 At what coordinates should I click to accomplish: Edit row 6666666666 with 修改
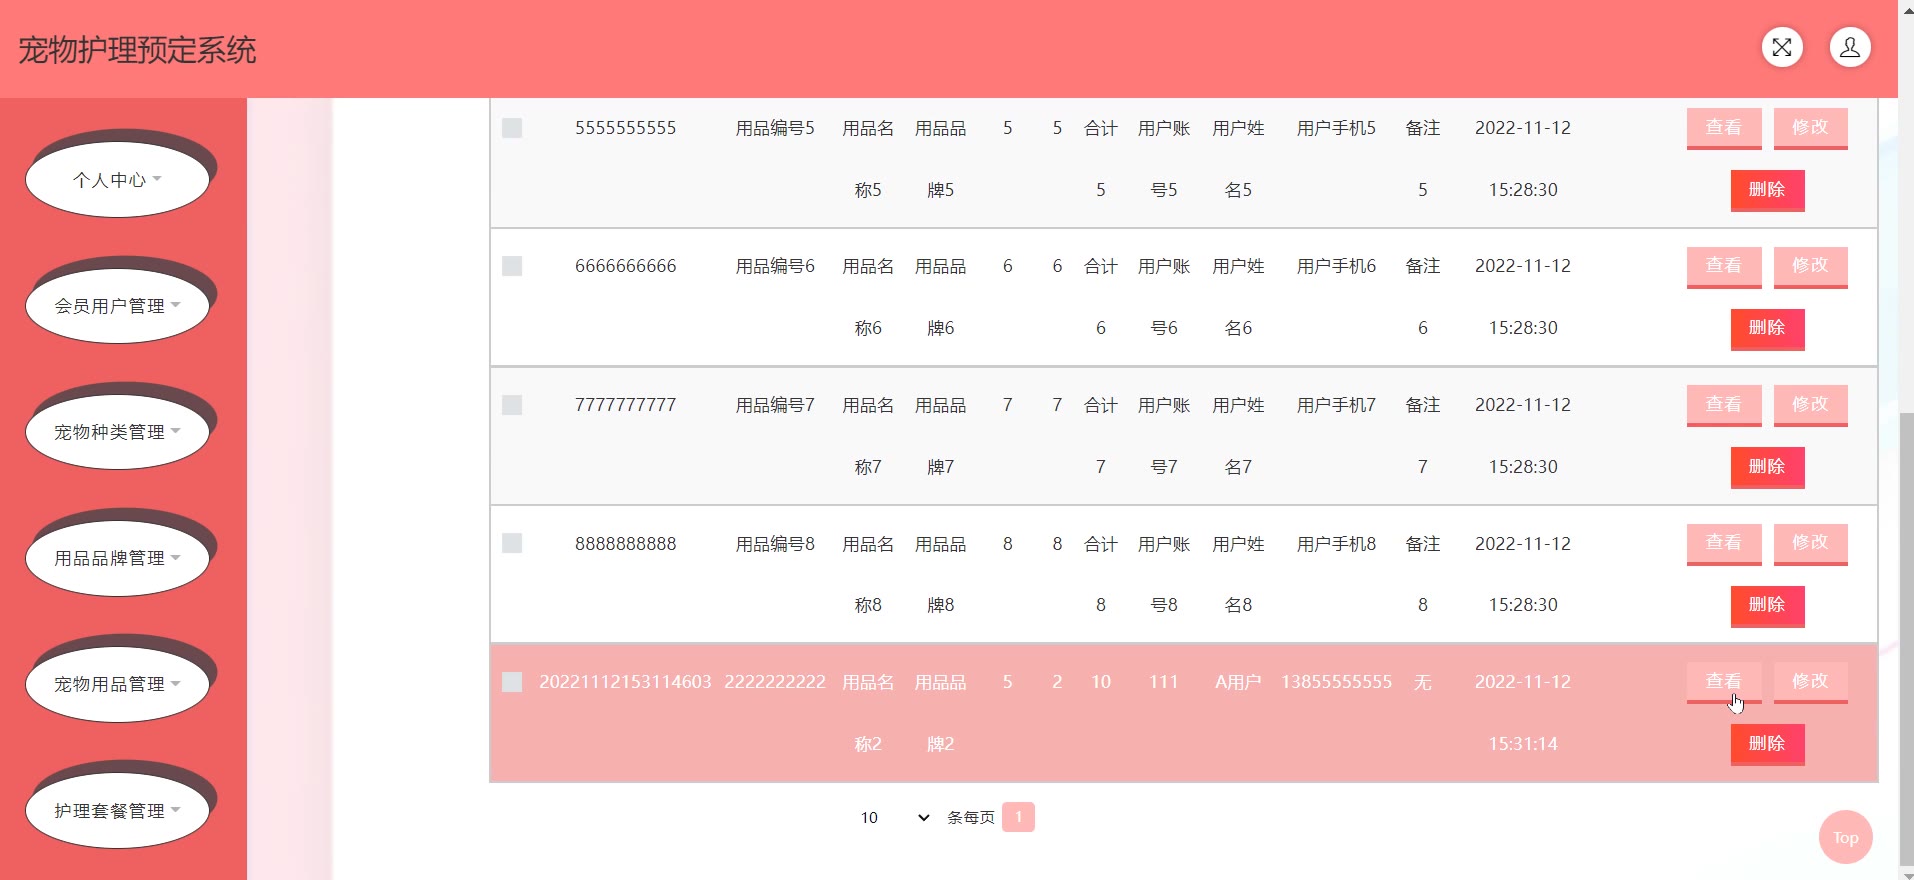(1810, 266)
